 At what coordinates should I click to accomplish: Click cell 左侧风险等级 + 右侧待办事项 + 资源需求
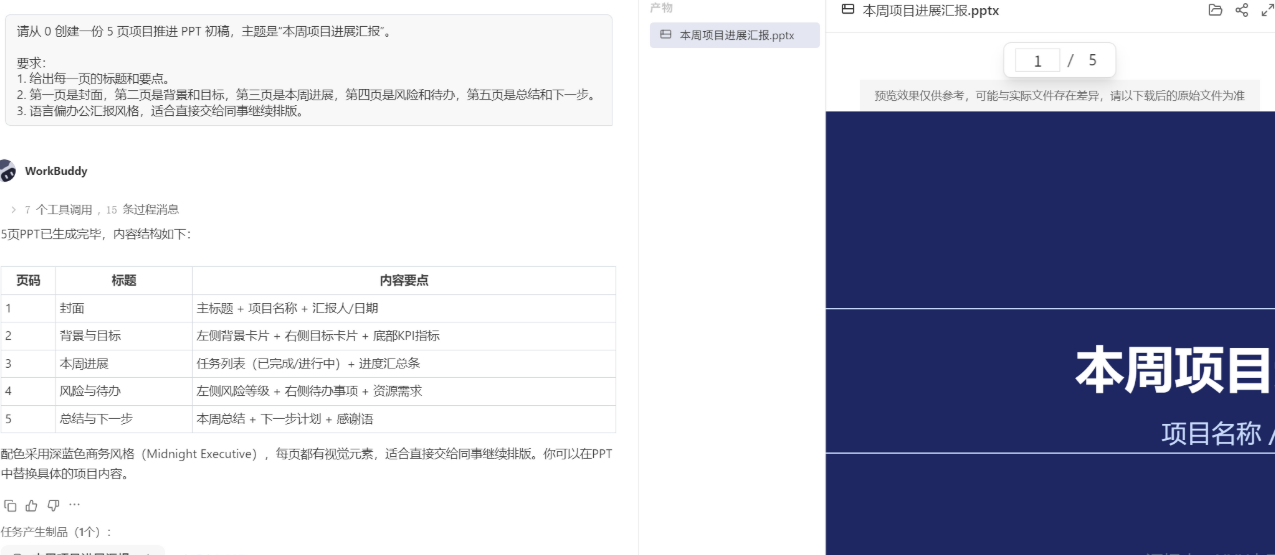[404, 391]
